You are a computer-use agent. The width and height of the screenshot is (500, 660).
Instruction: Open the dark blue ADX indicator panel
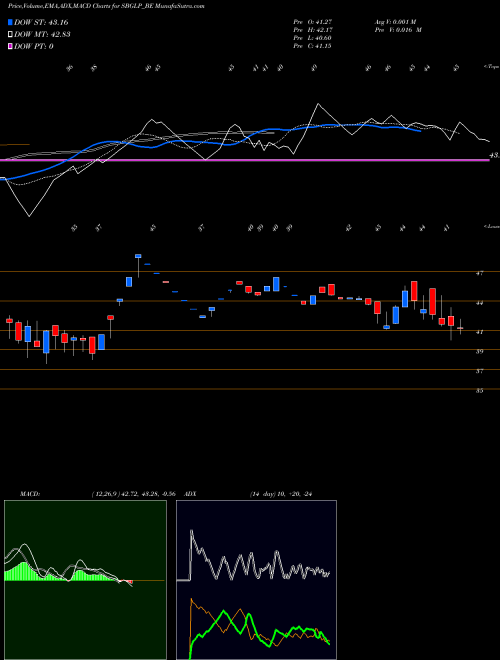256,580
